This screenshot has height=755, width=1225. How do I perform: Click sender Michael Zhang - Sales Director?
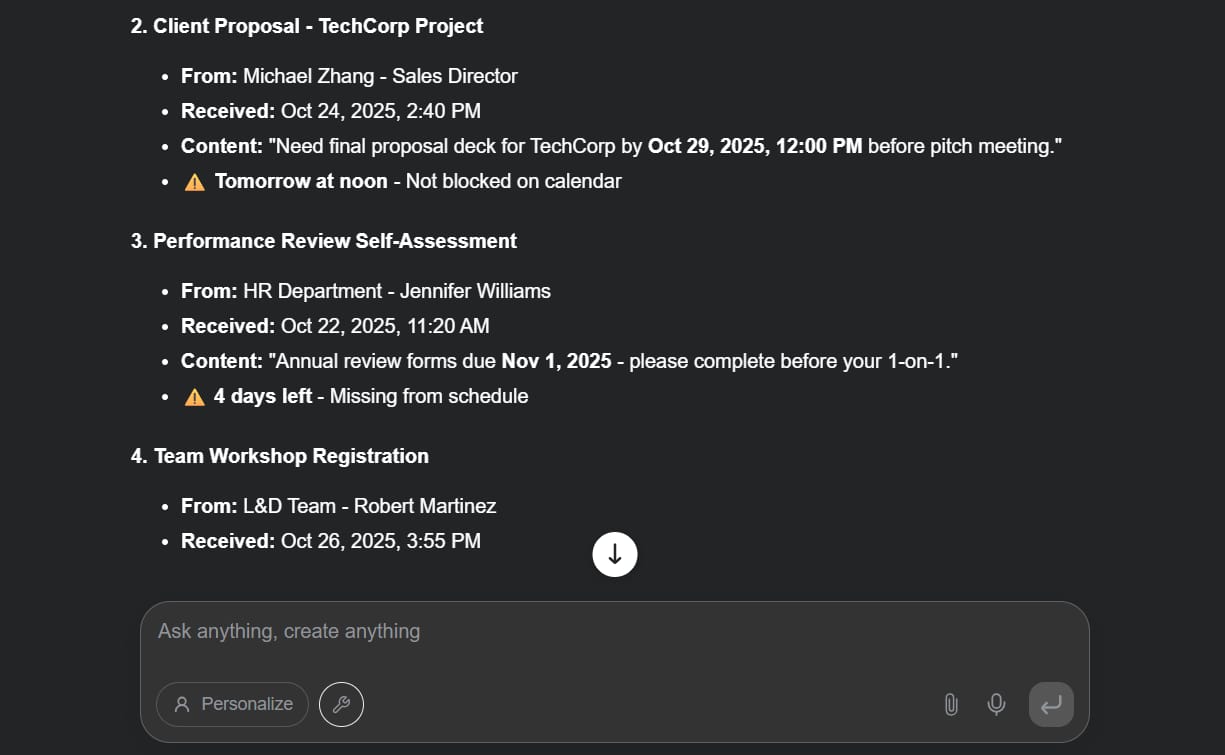(x=380, y=76)
